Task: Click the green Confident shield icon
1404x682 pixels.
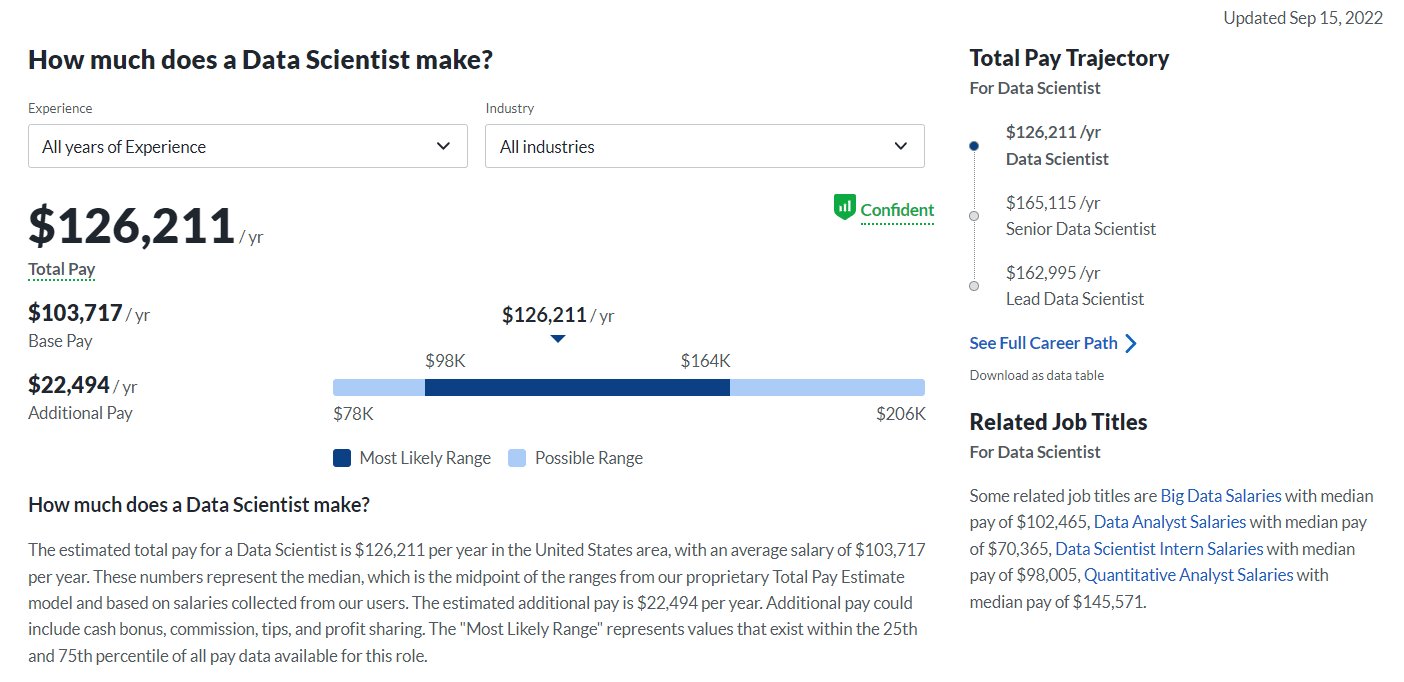Action: point(845,207)
